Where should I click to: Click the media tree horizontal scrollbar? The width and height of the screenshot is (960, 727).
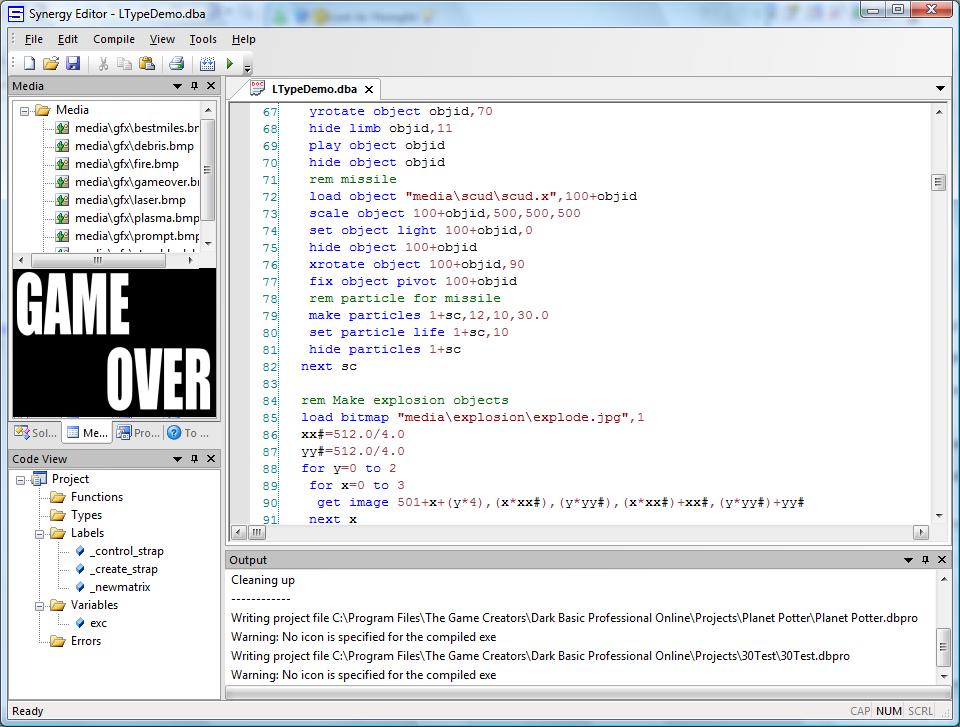[x=98, y=260]
